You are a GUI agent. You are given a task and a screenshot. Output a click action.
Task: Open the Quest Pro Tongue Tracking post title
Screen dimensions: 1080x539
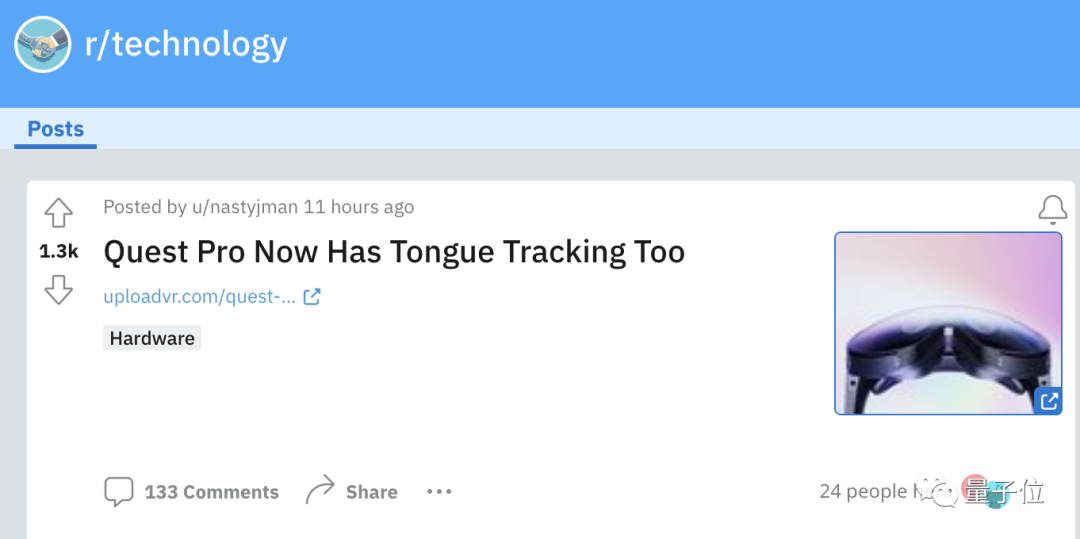[x=394, y=252]
